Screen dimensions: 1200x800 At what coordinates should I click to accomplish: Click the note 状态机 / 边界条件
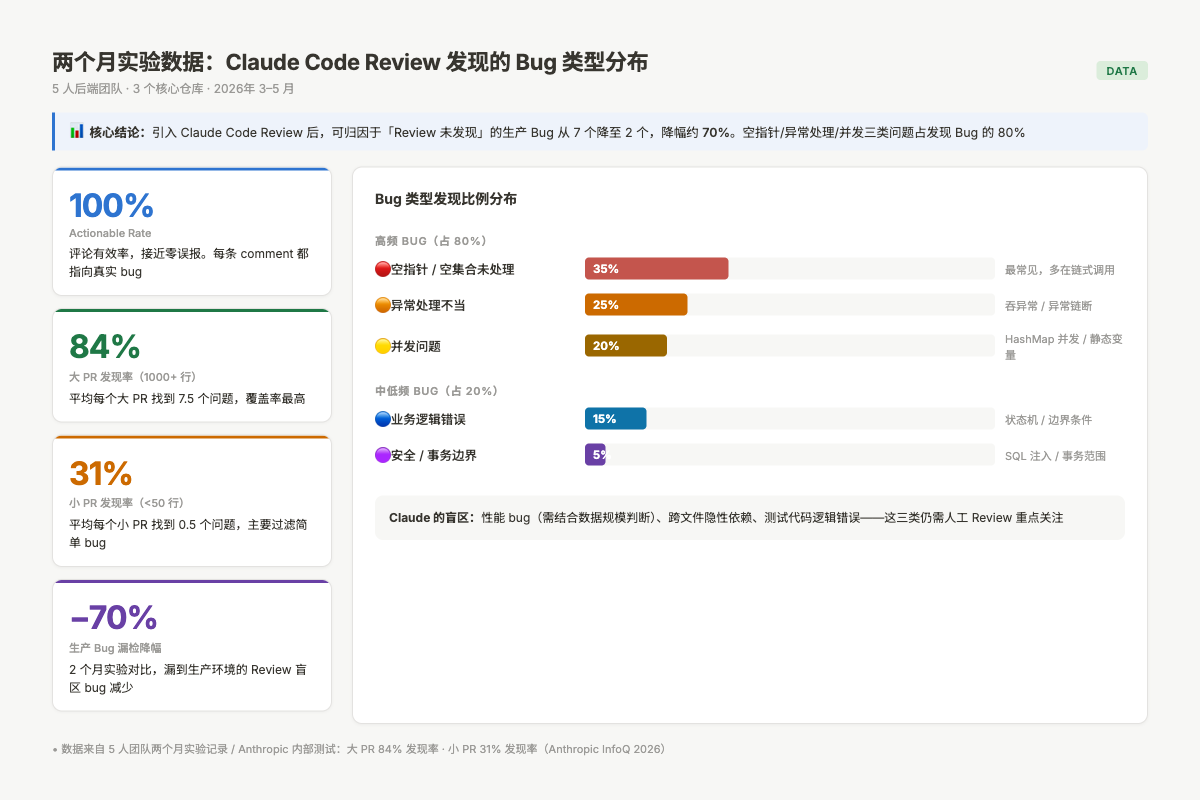tap(1049, 420)
